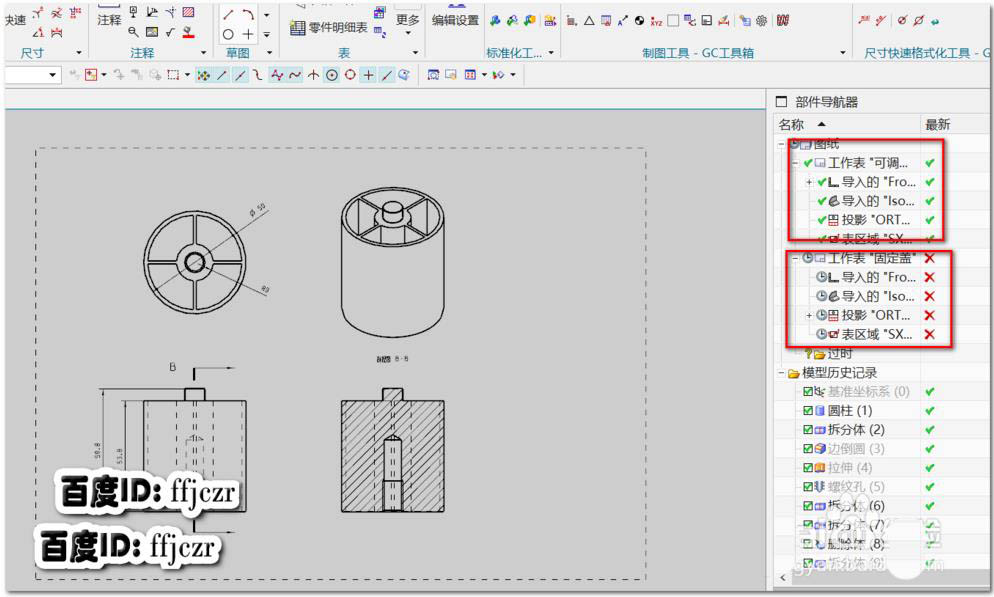Expand the 投影 "ORT..." node under 固定盖
Image resolution: width=994 pixels, height=597 pixels.
[x=809, y=316]
